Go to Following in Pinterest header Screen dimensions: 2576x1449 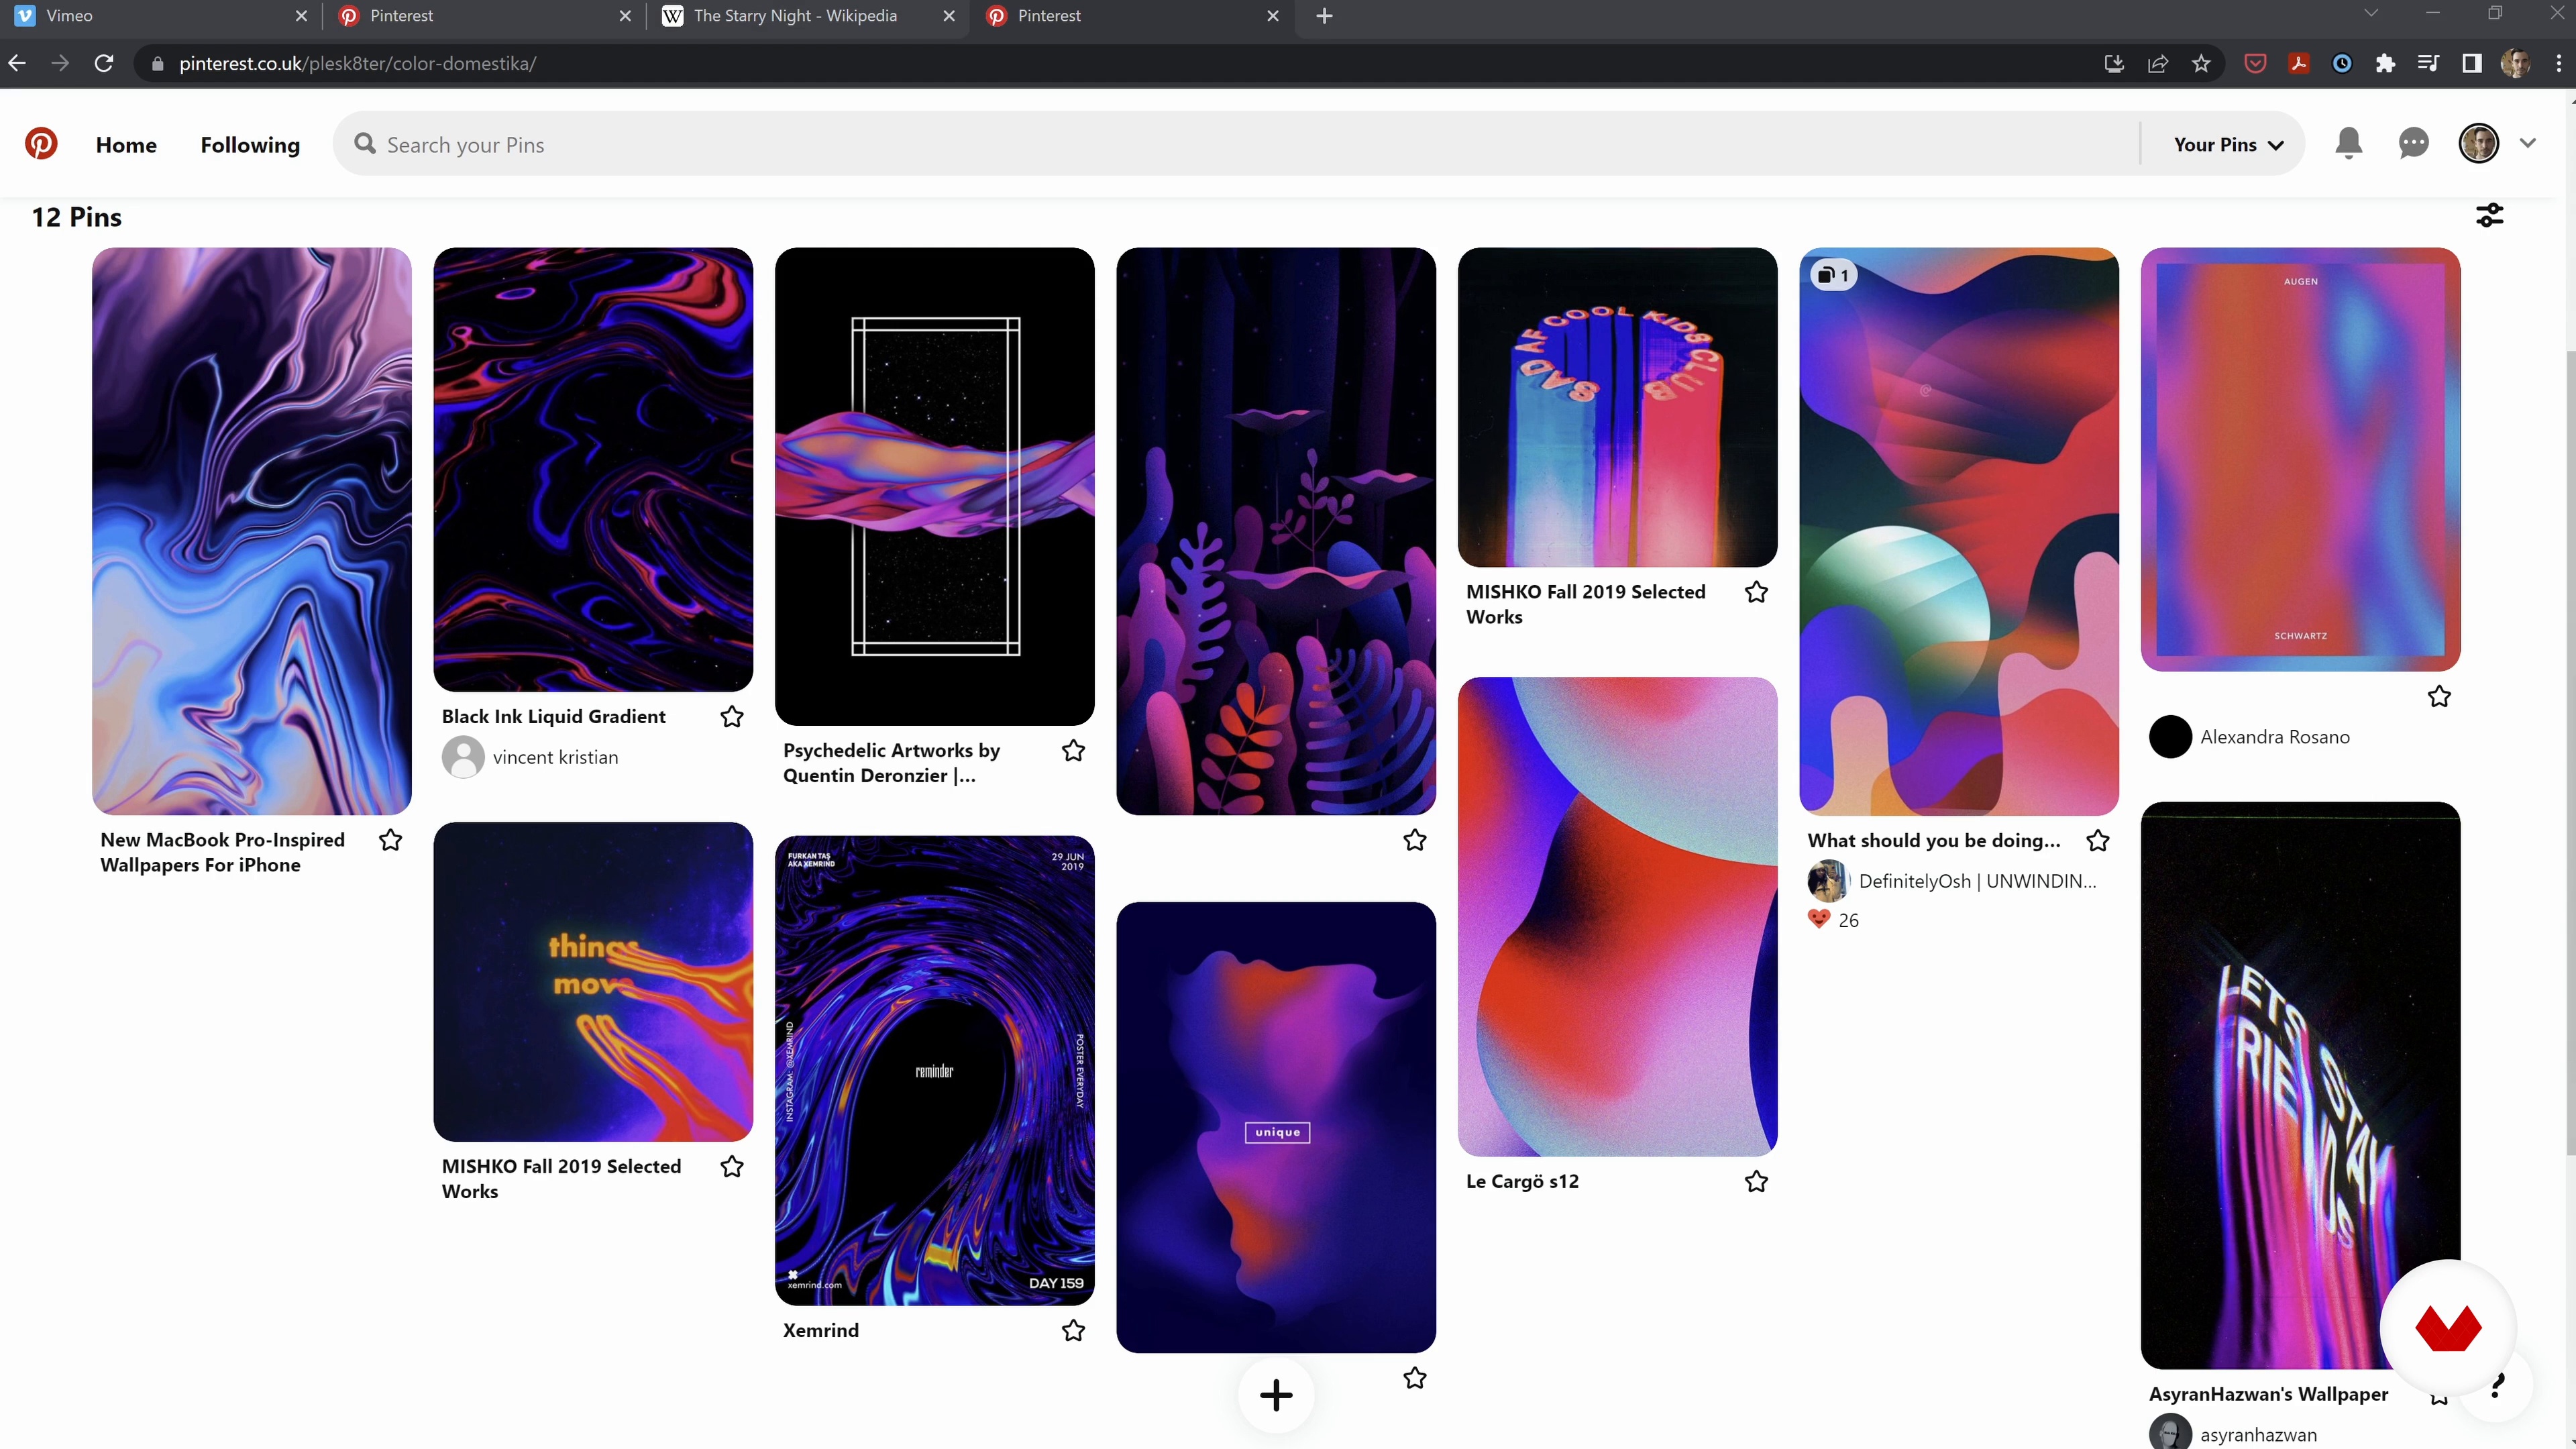click(x=250, y=145)
